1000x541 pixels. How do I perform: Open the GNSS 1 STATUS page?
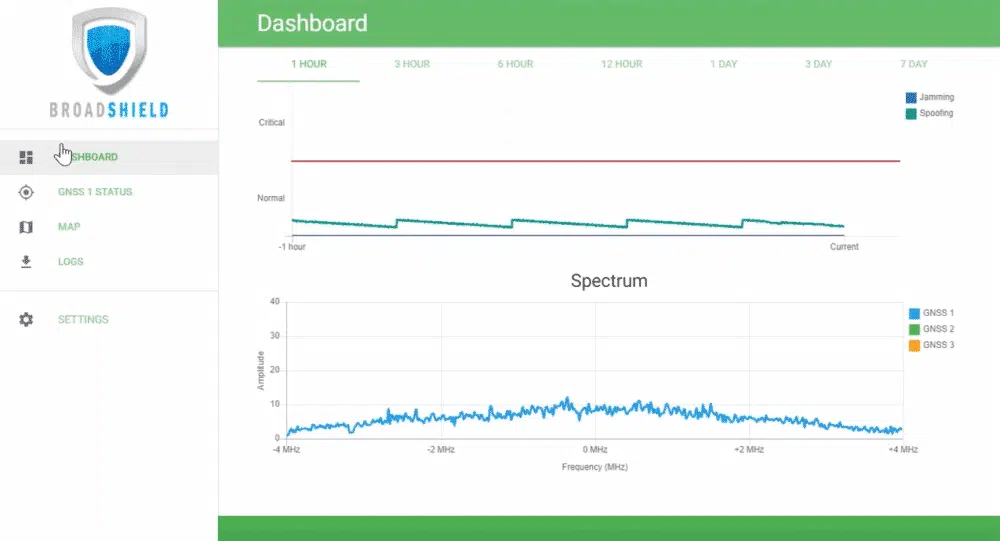[x=95, y=192]
